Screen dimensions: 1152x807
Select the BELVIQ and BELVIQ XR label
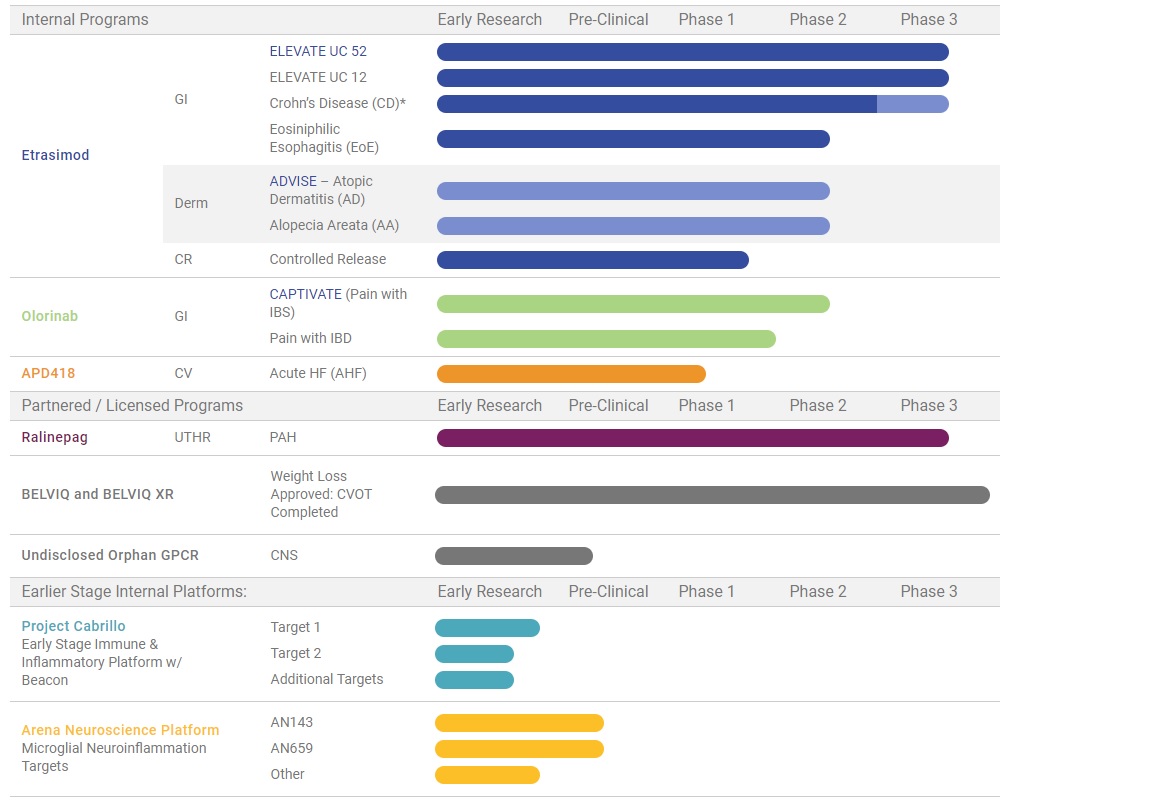coord(97,494)
